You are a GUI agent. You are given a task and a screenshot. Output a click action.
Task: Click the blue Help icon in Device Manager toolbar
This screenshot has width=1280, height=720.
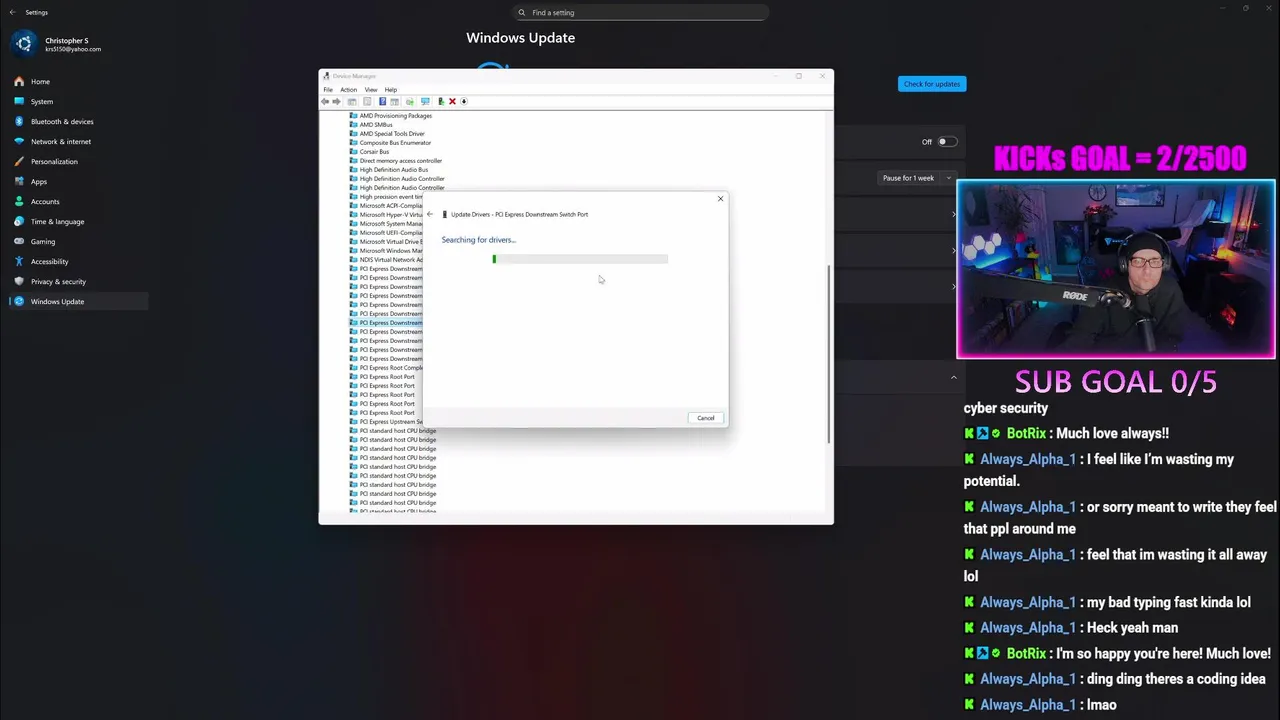[382, 101]
